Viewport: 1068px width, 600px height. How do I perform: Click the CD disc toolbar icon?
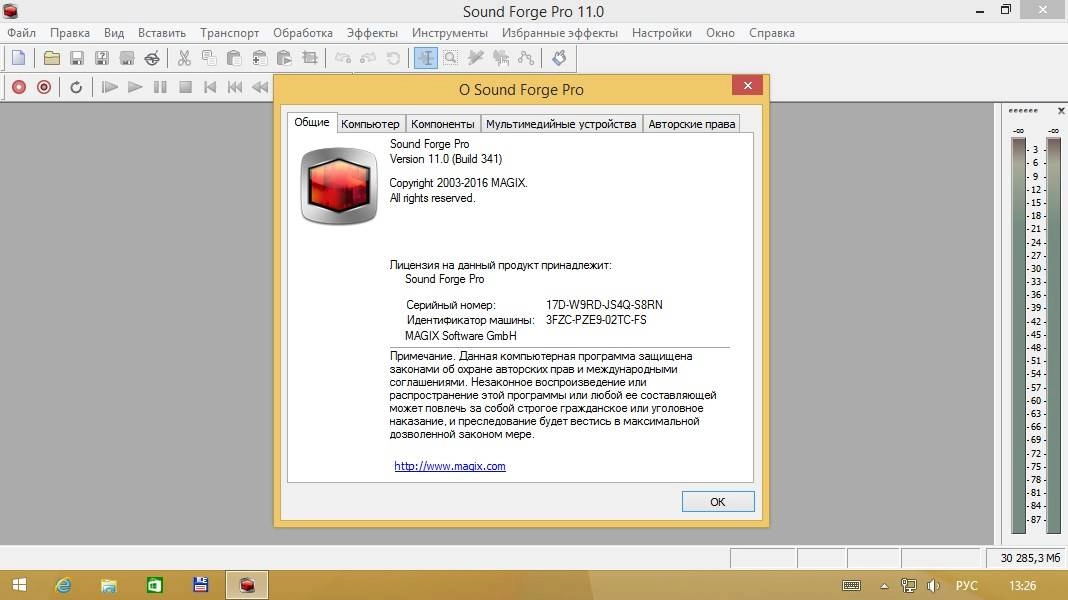click(x=152, y=58)
